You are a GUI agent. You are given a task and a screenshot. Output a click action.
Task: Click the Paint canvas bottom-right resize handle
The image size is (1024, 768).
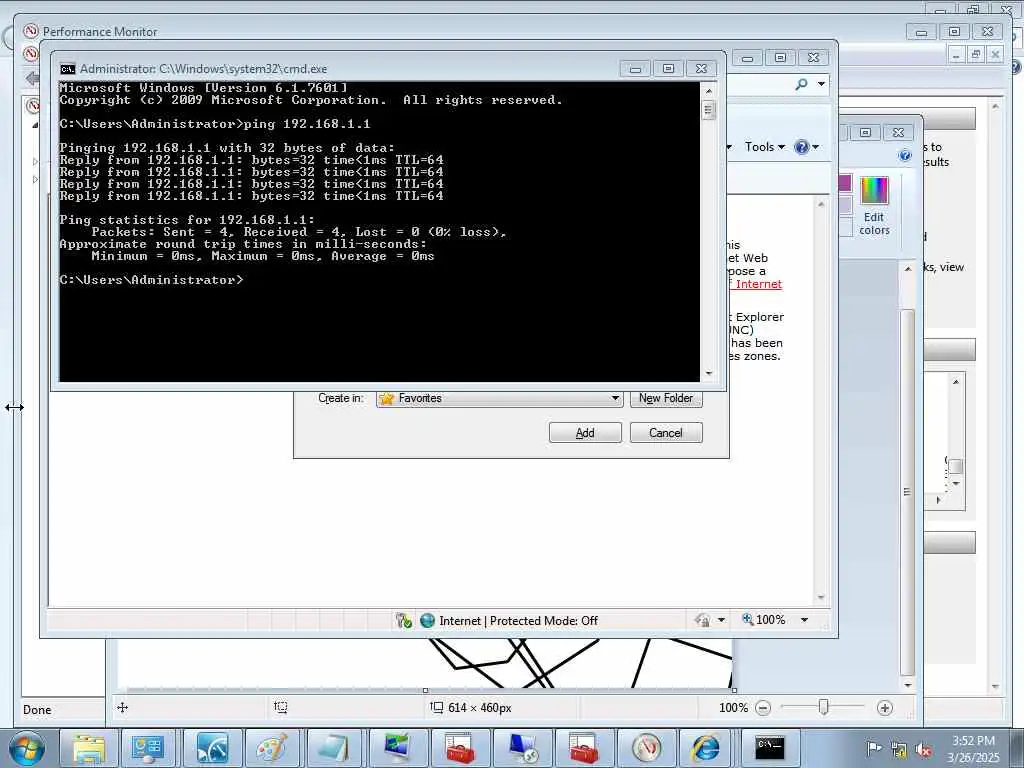click(734, 690)
